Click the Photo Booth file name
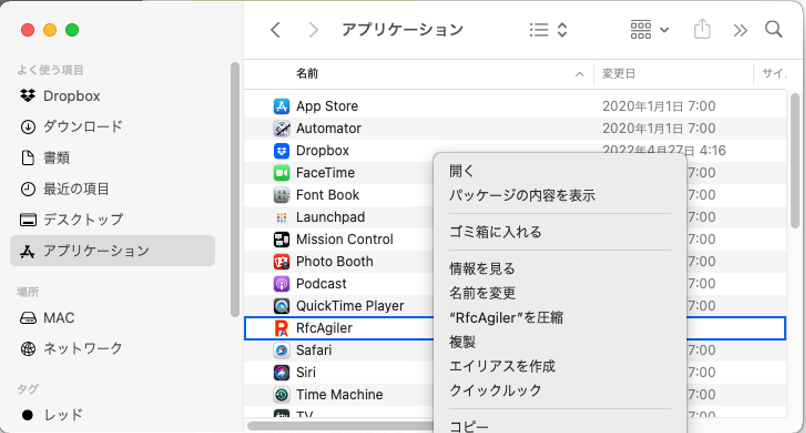The image size is (806, 433). [x=335, y=262]
